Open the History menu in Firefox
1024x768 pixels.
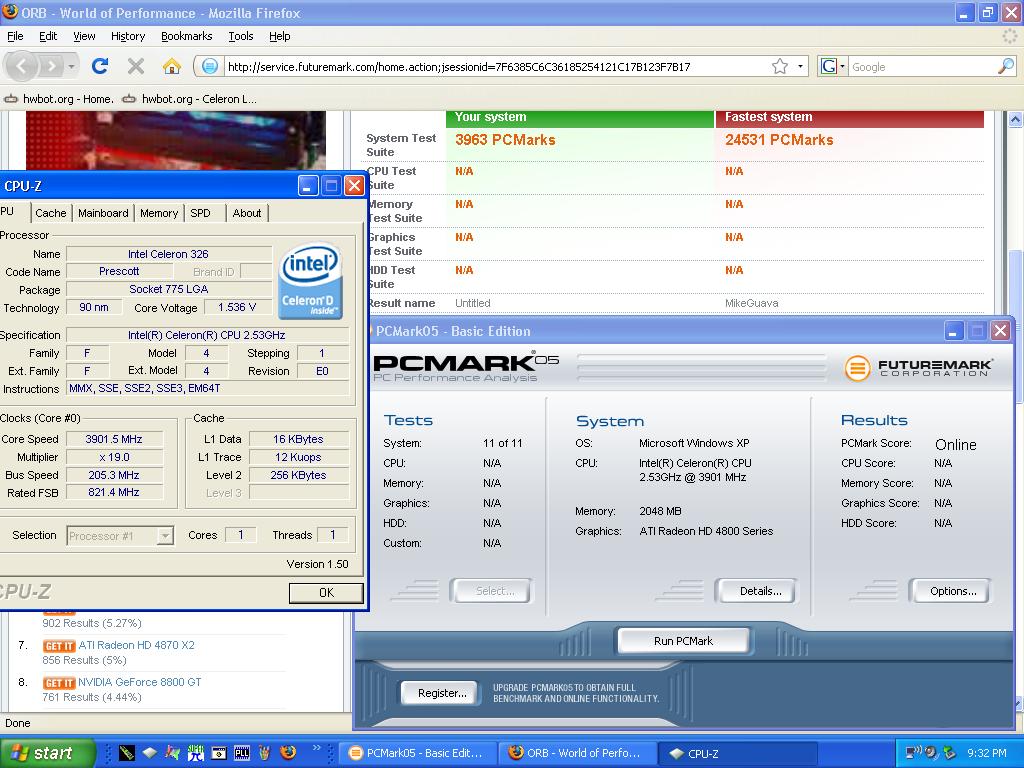(x=128, y=37)
